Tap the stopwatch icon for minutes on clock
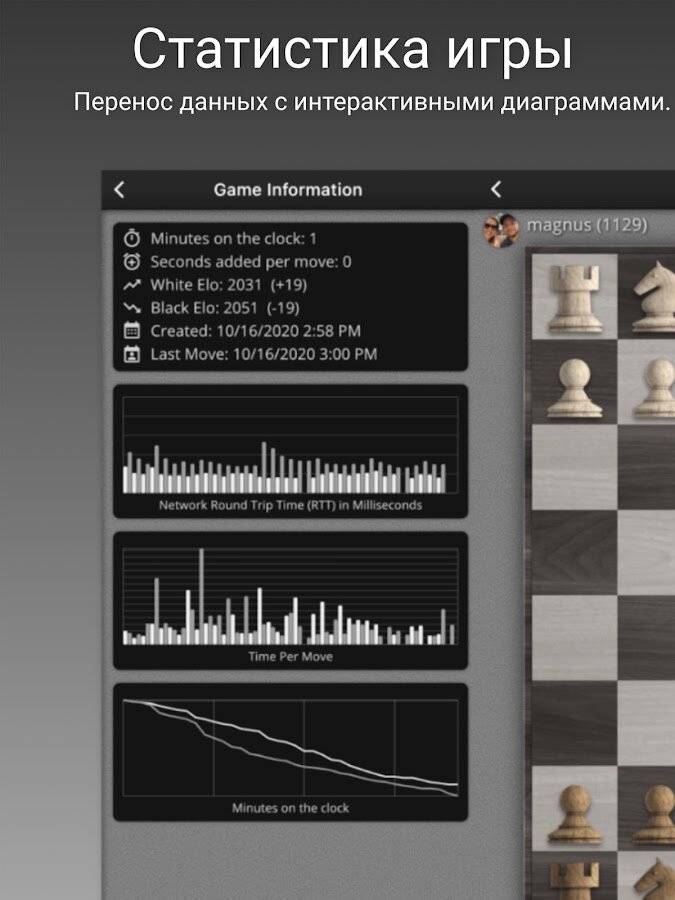675x900 pixels. (132, 239)
